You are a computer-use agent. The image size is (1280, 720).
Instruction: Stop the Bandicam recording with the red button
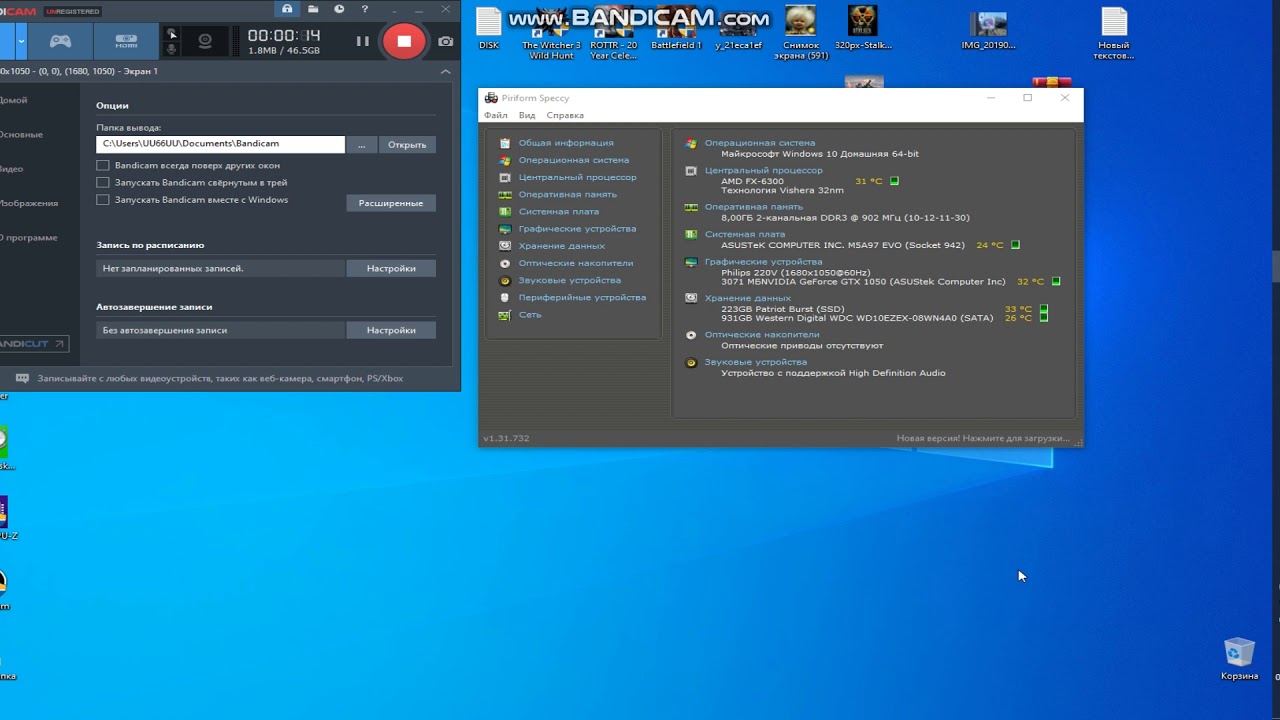tap(404, 41)
